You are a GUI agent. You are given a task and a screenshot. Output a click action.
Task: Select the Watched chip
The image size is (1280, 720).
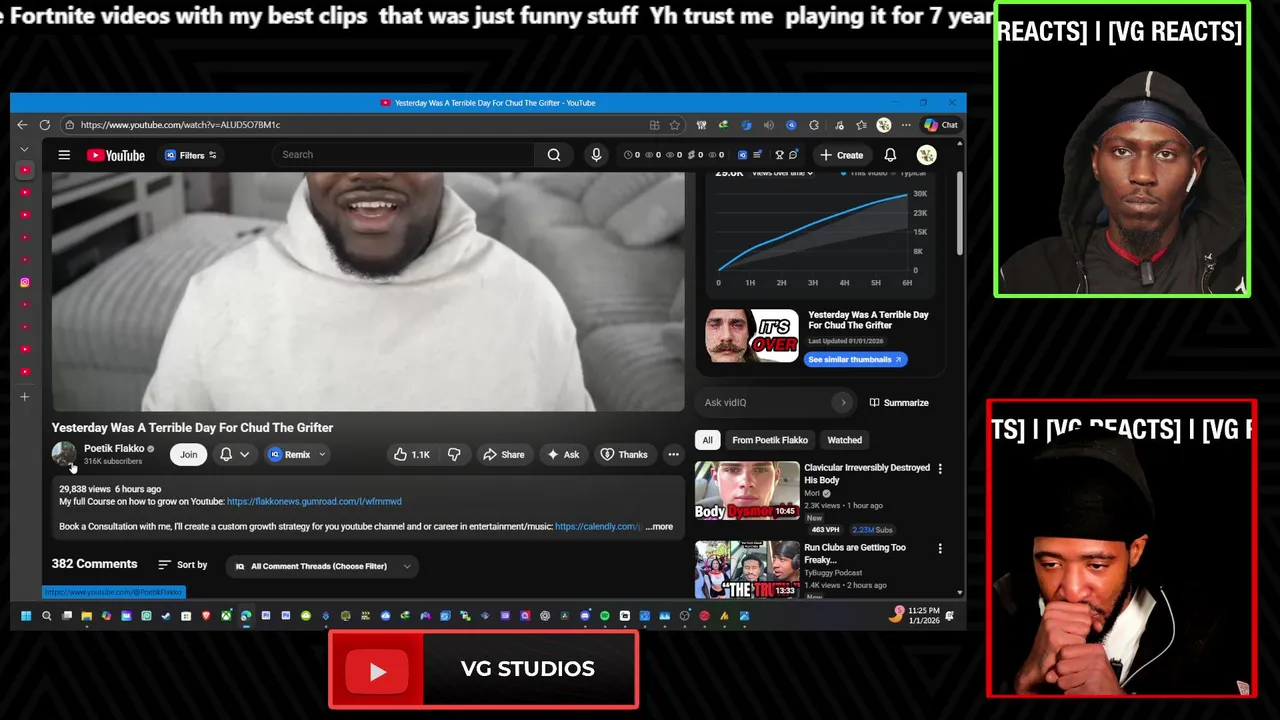[x=844, y=440]
